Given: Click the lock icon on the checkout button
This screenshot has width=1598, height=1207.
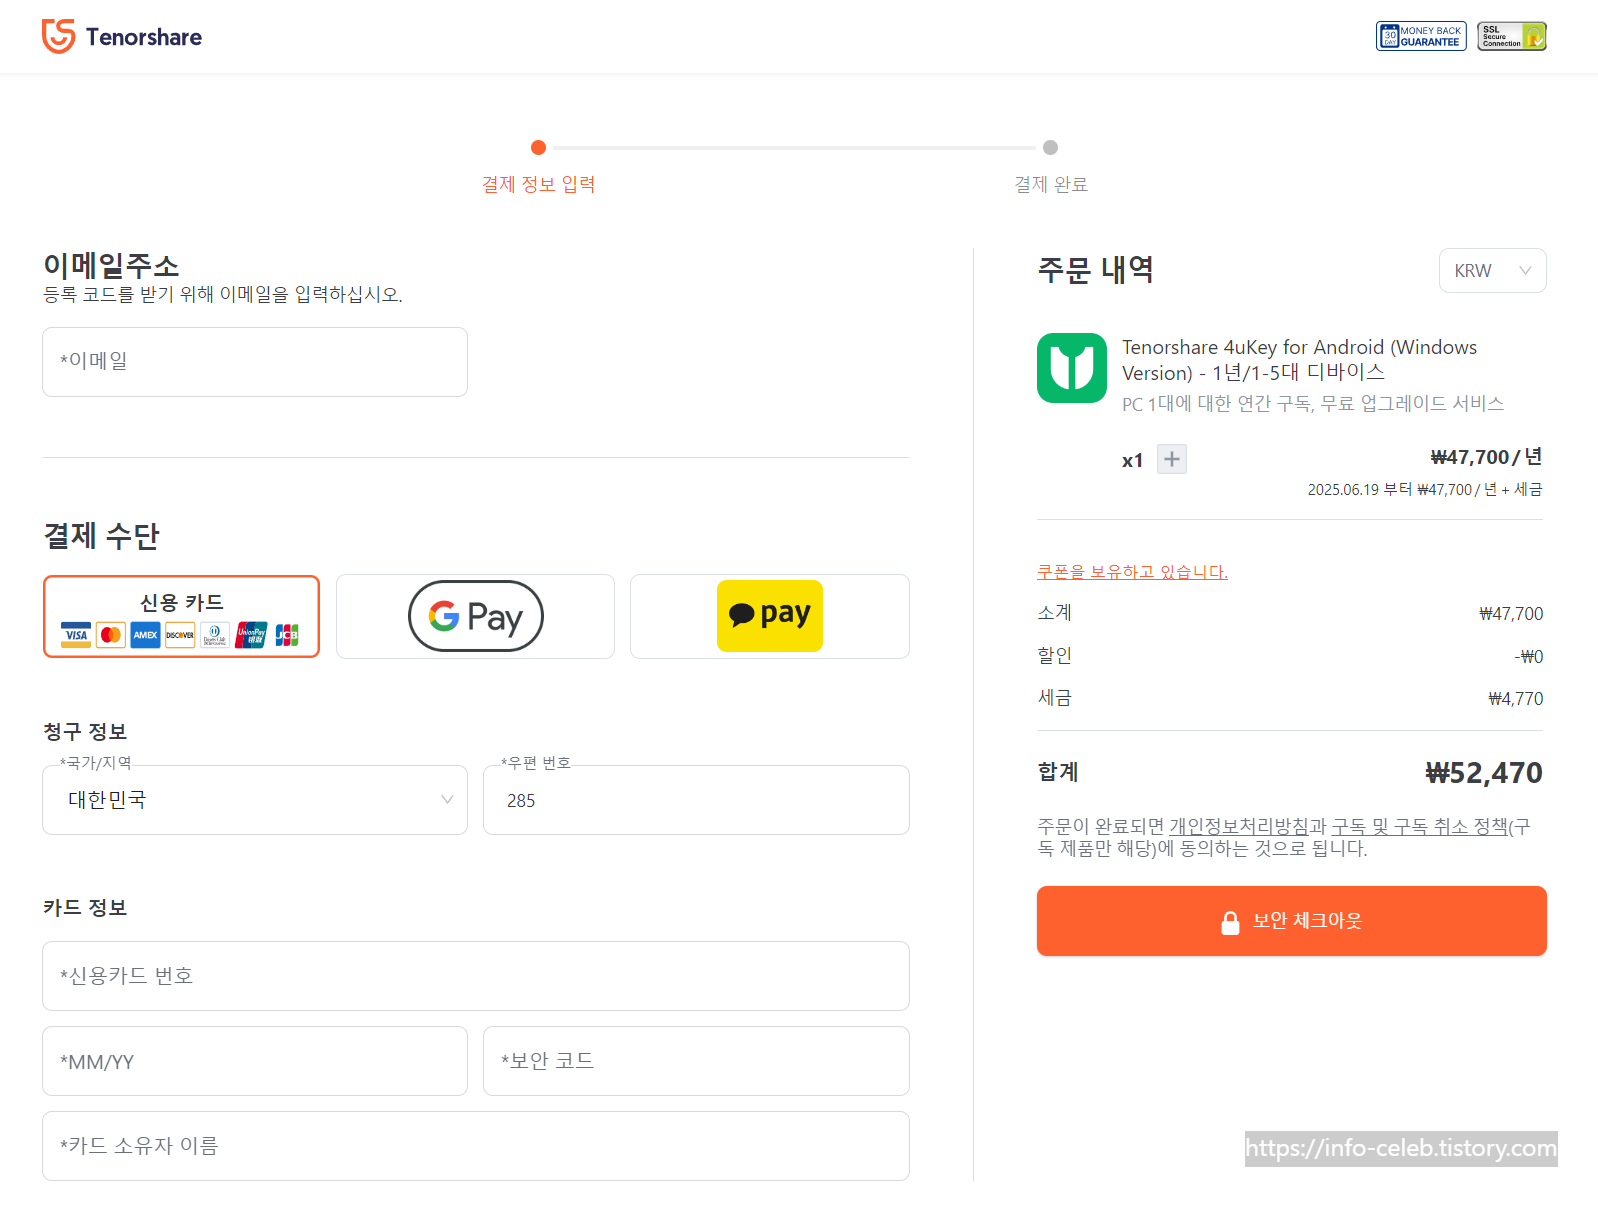Looking at the screenshot, I should tap(1230, 922).
